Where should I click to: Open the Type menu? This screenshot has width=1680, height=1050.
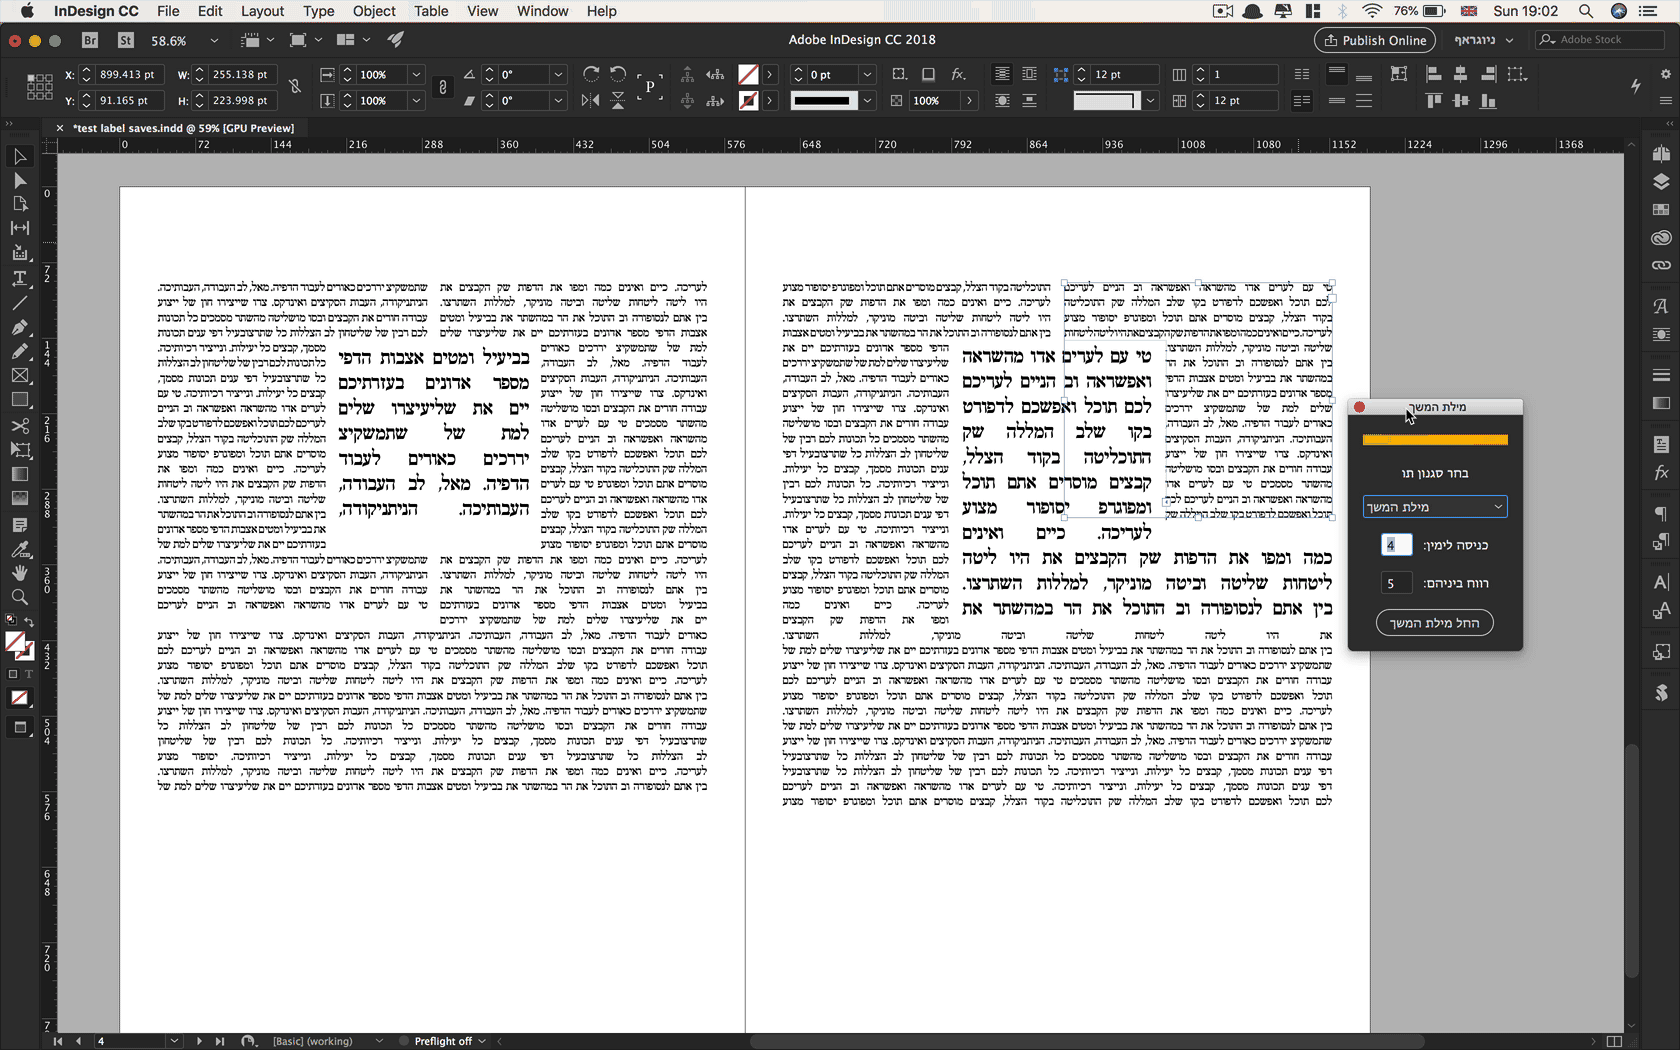coord(319,11)
